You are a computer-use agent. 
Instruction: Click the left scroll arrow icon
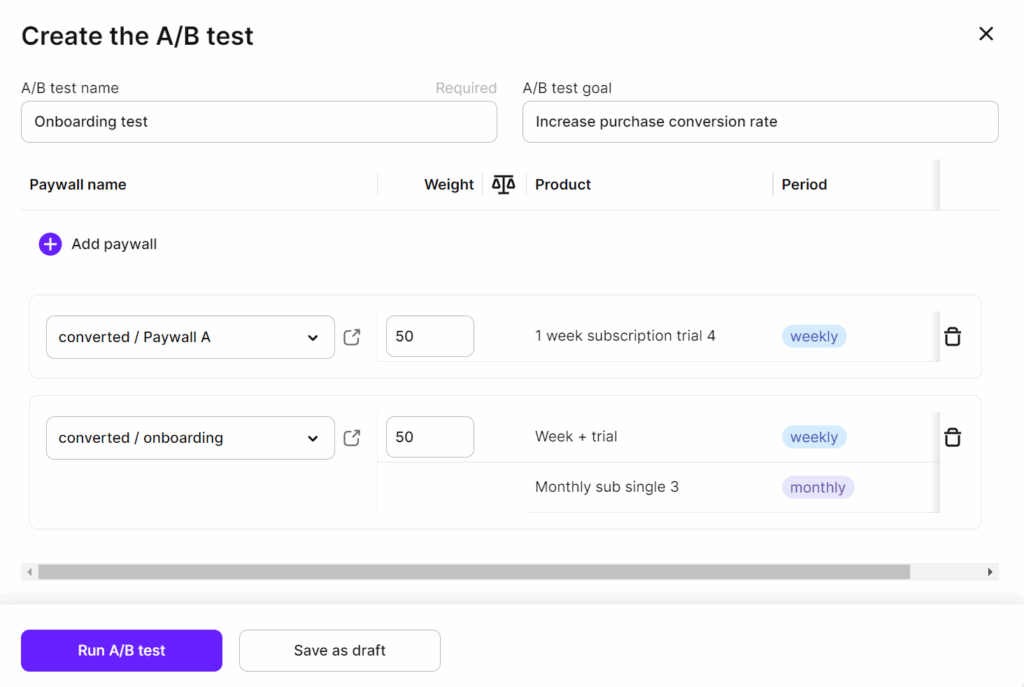[x=32, y=571]
